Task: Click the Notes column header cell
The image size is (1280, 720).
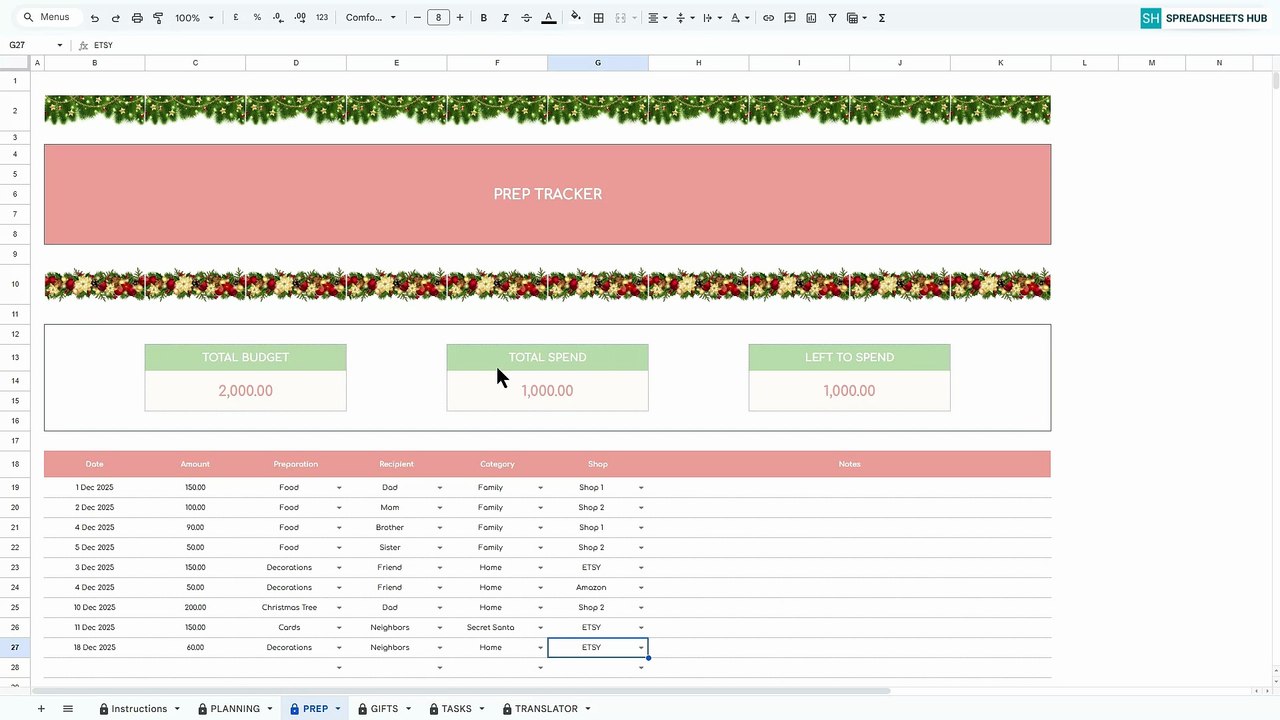Action: (850, 464)
